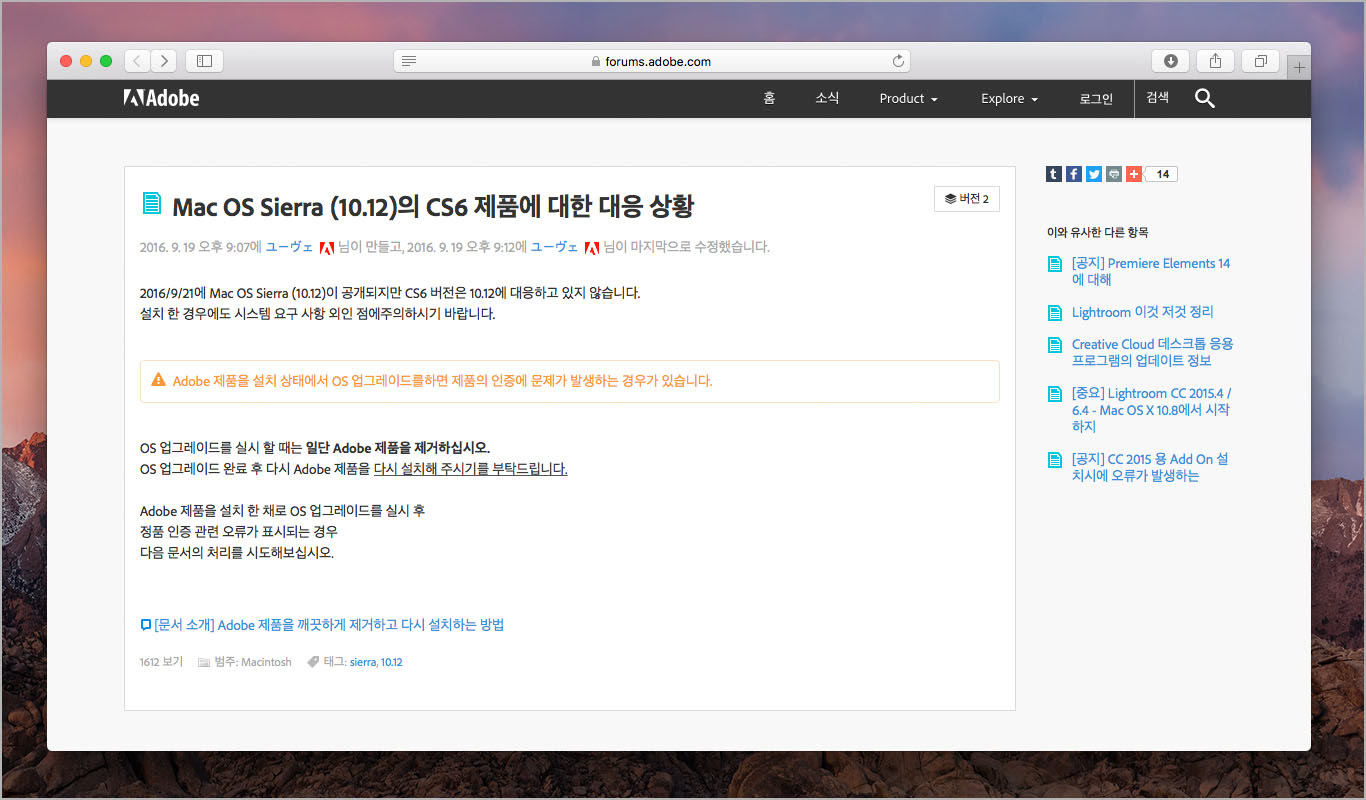Click 검색 in the navigation bar
Screen dimensions: 1366x800
point(1158,98)
